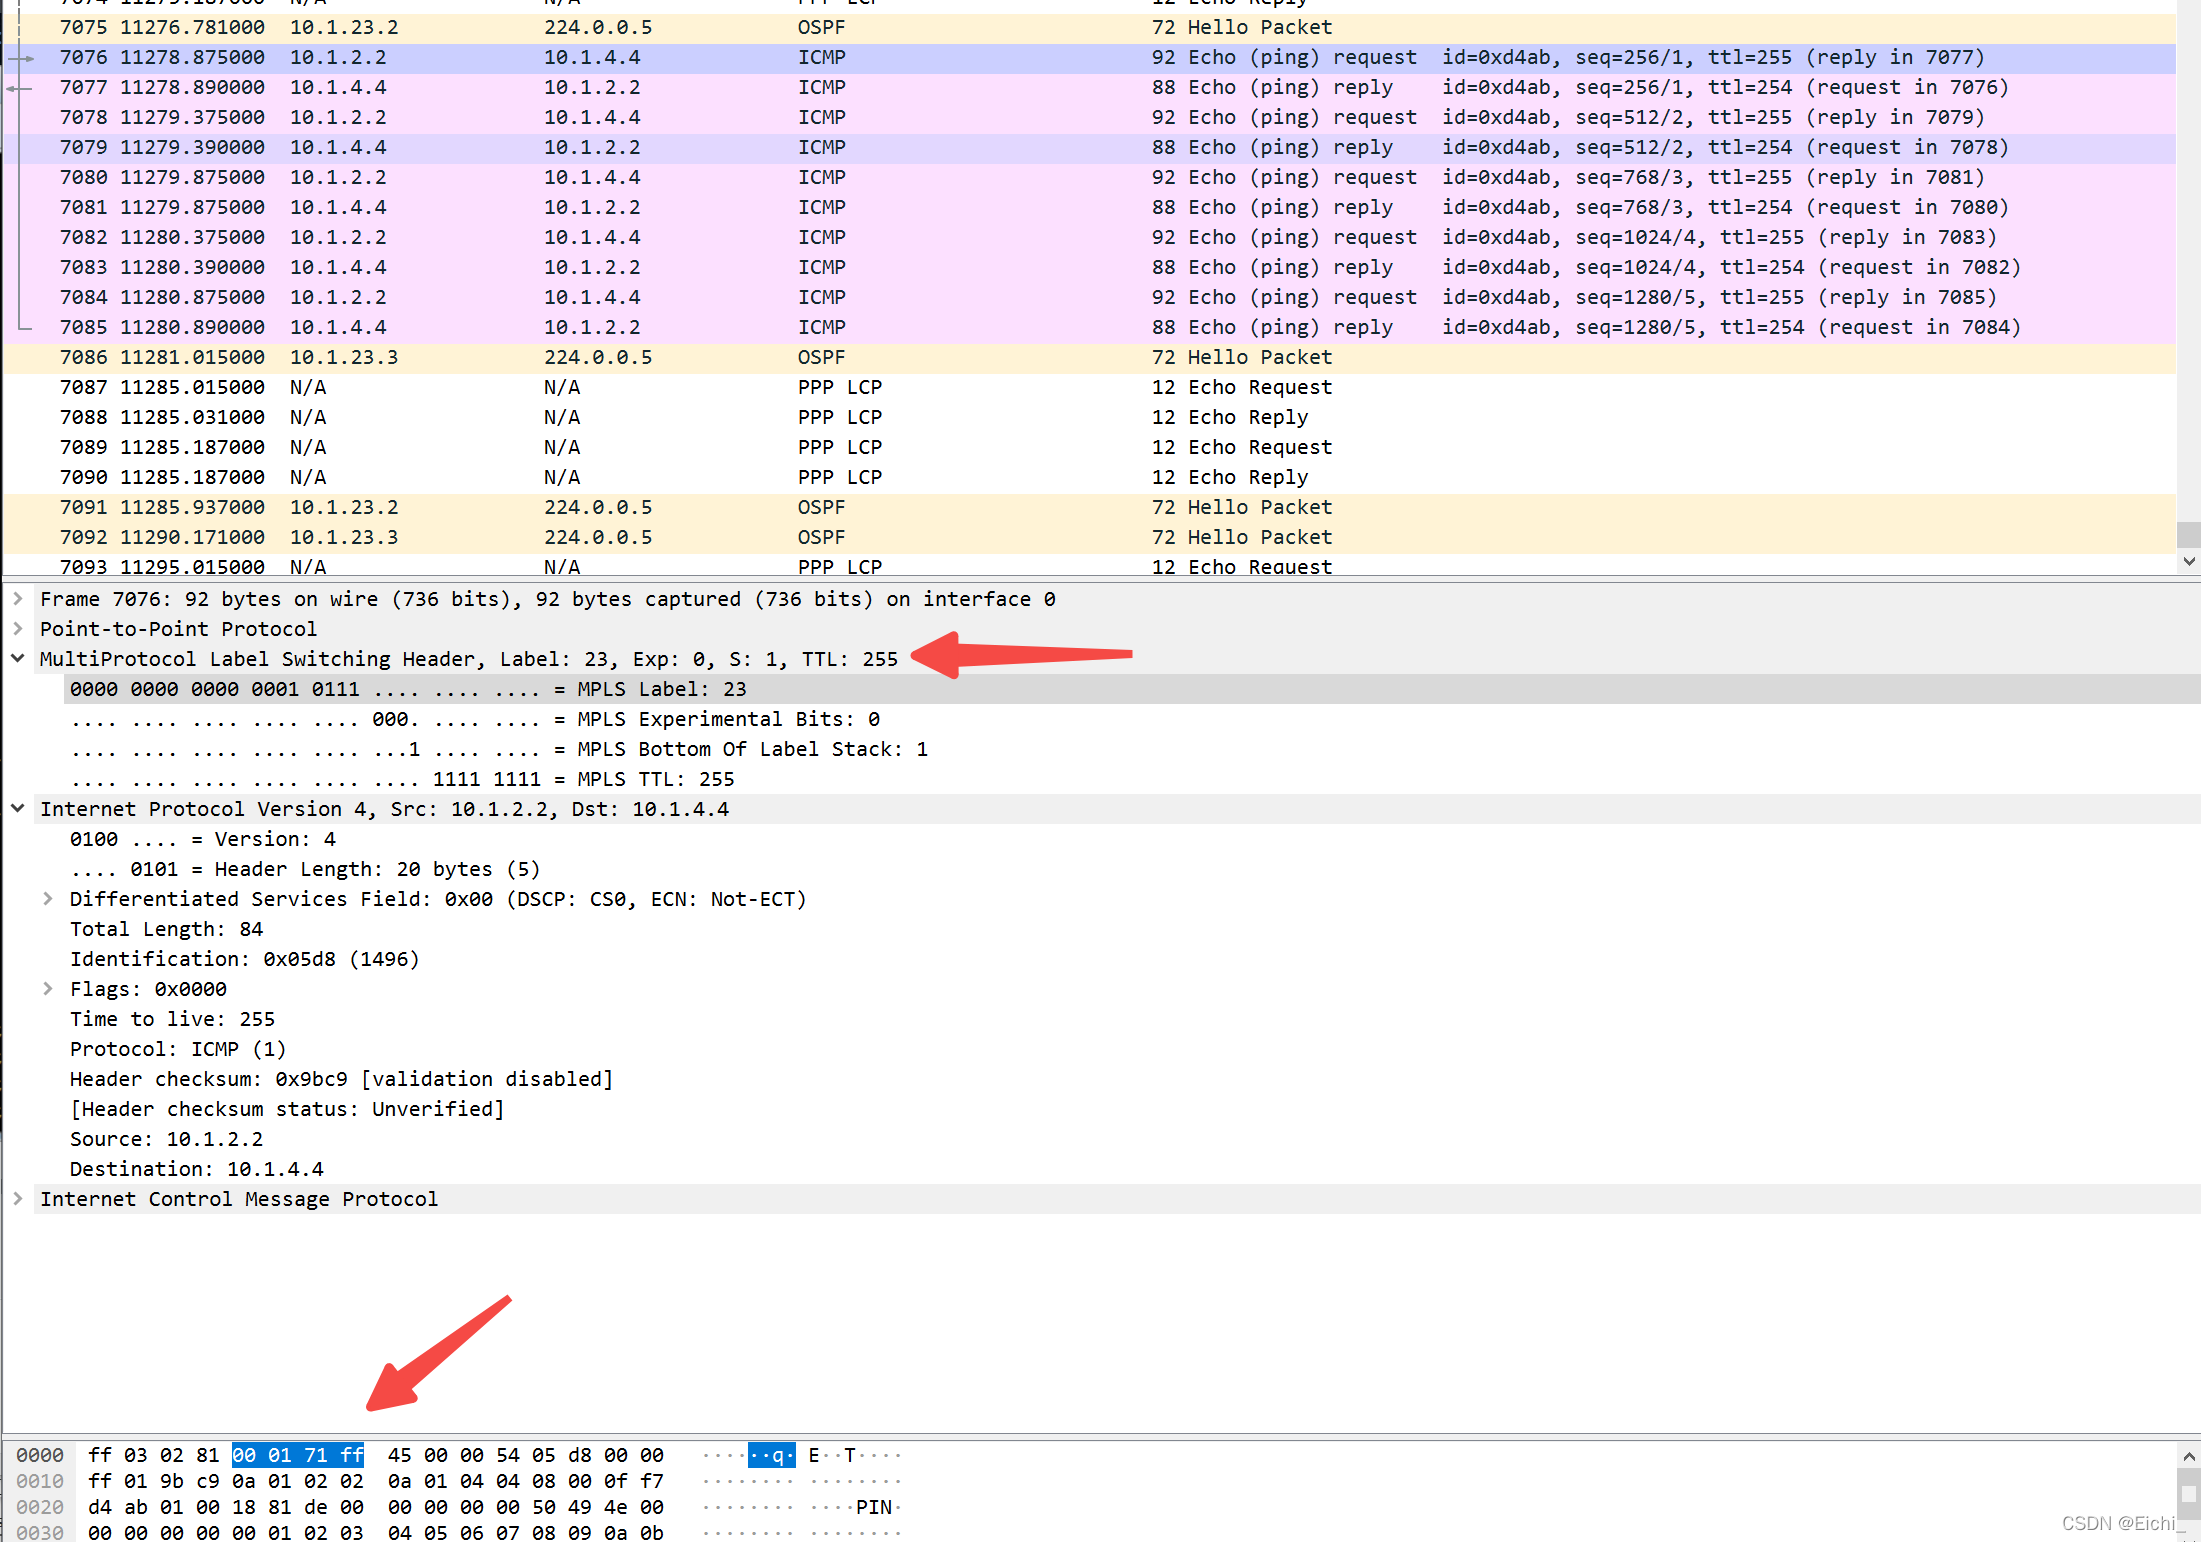Click highlighted hex bytes 00 01 71 ff

(x=298, y=1455)
